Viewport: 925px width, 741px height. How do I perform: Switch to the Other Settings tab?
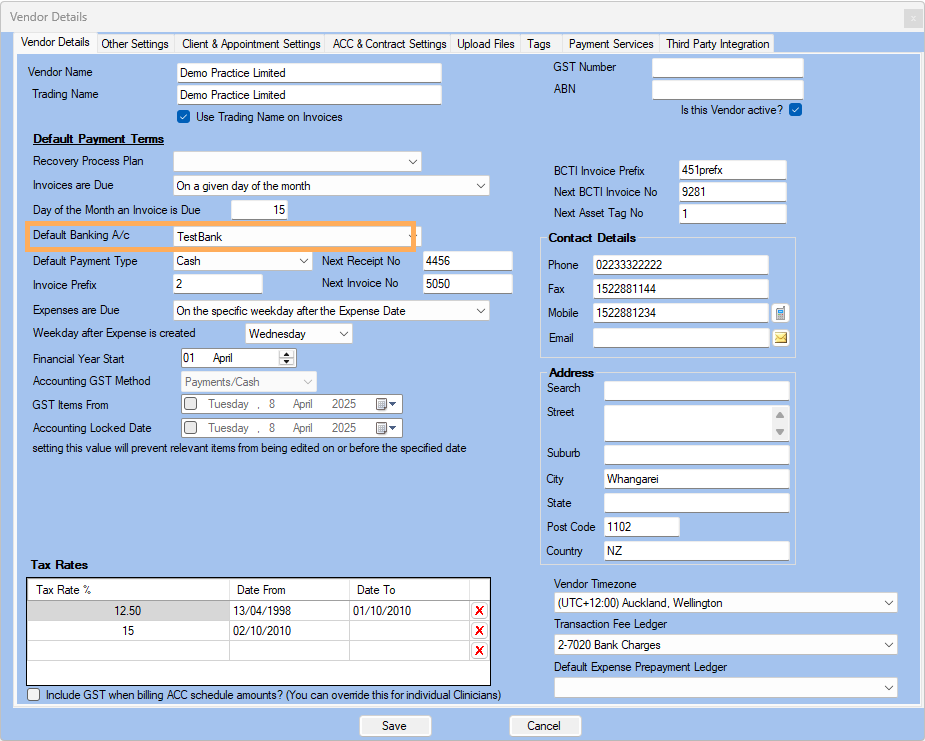click(135, 44)
